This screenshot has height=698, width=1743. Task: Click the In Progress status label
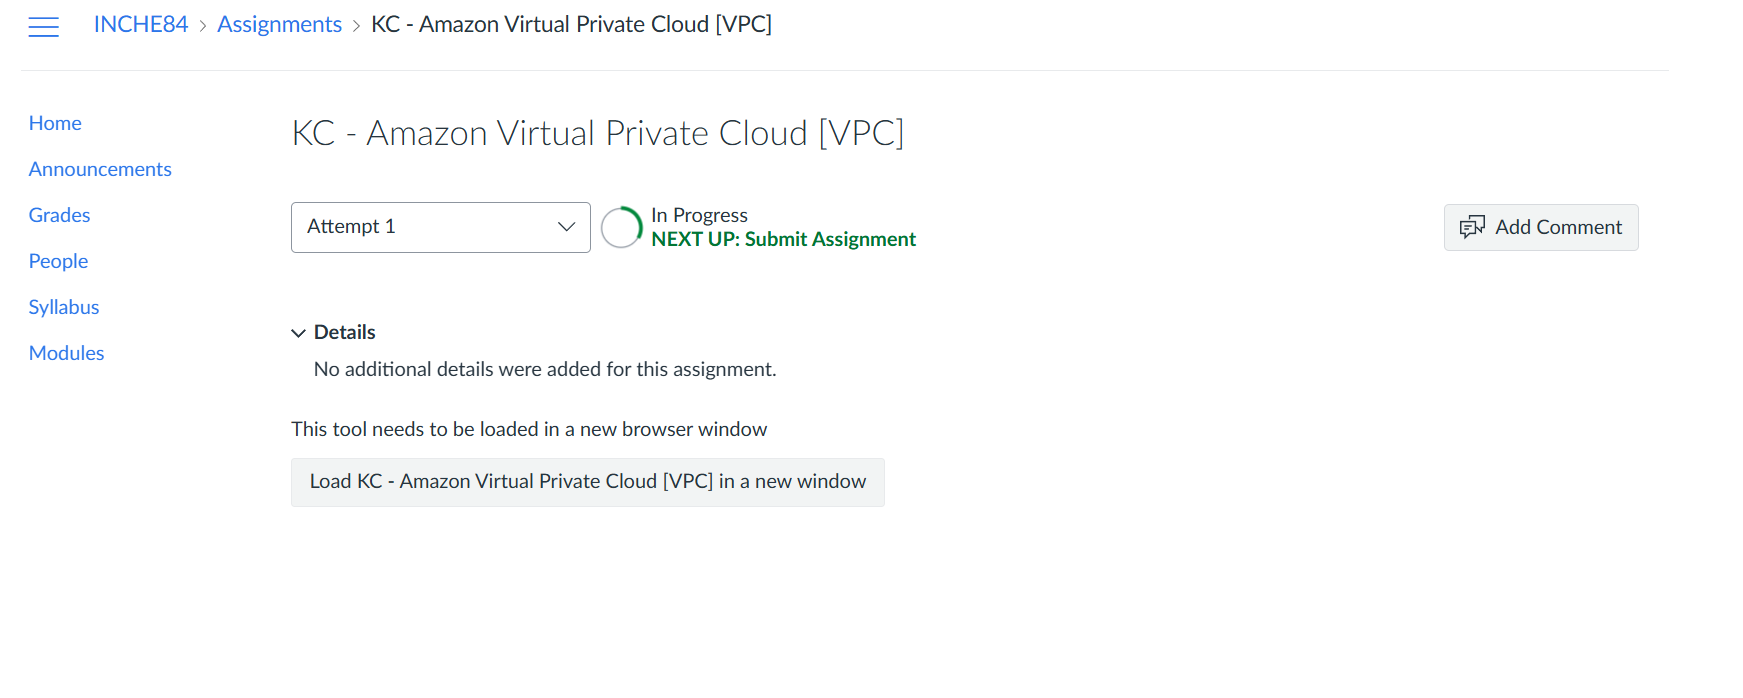pos(699,215)
